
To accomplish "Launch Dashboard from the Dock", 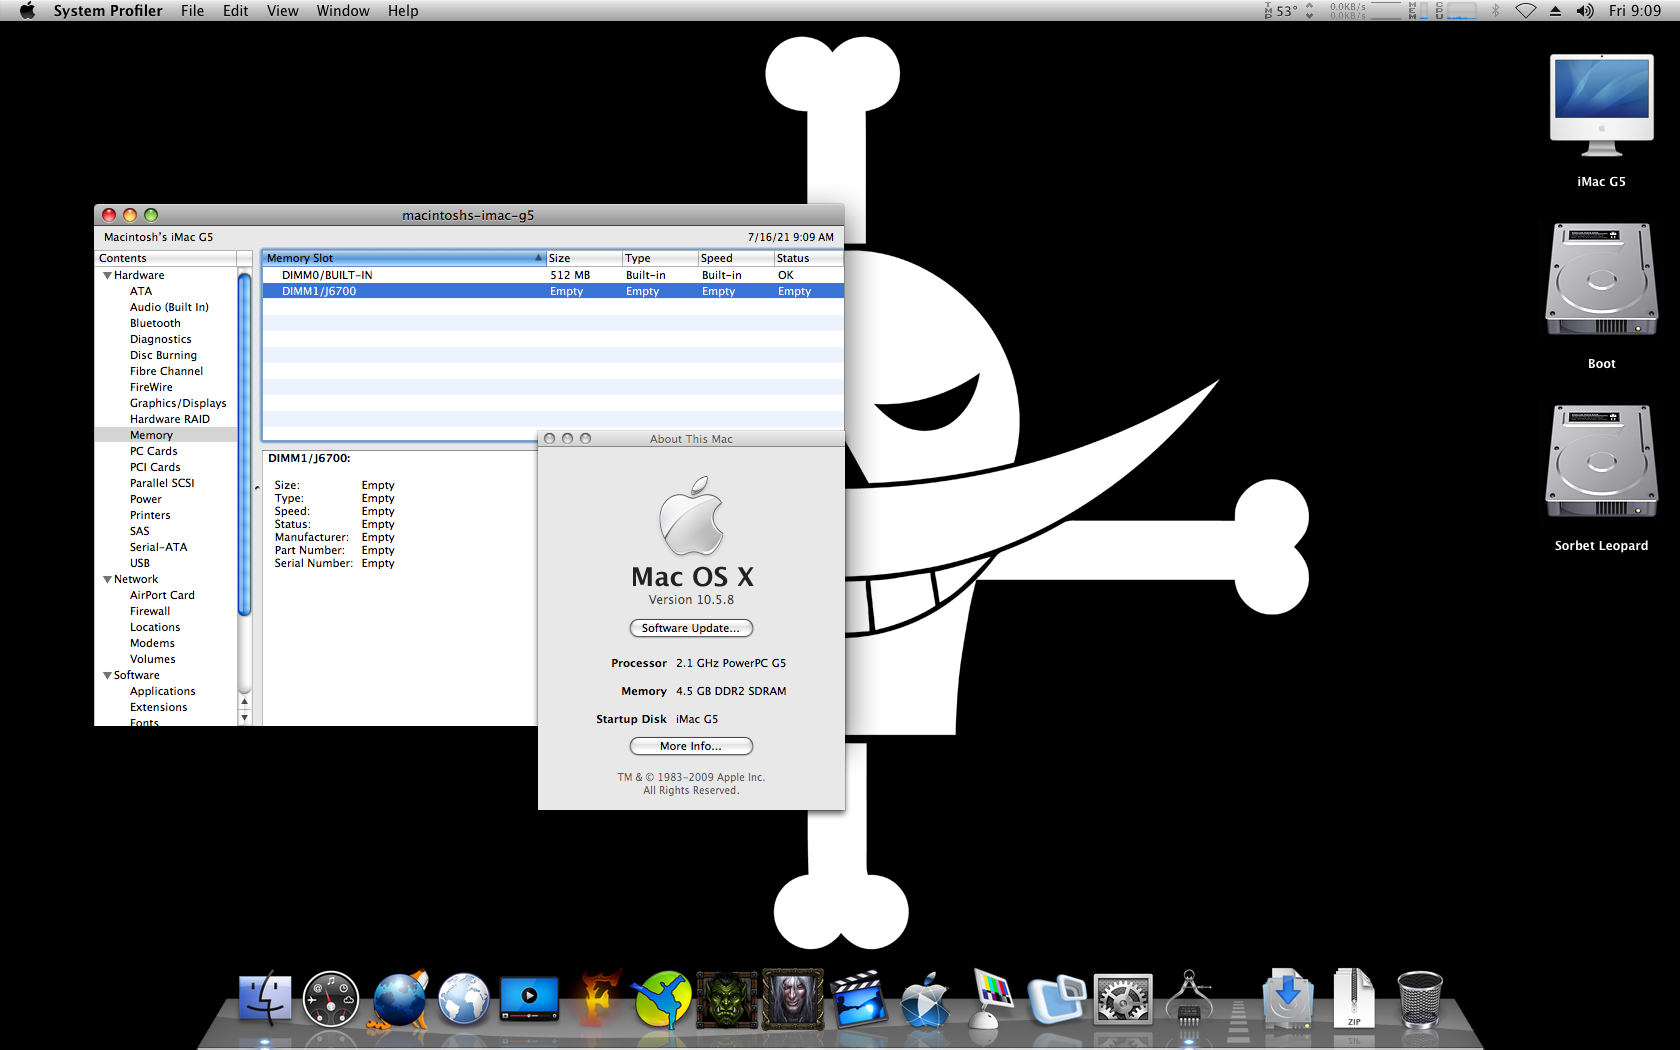I will (331, 999).
